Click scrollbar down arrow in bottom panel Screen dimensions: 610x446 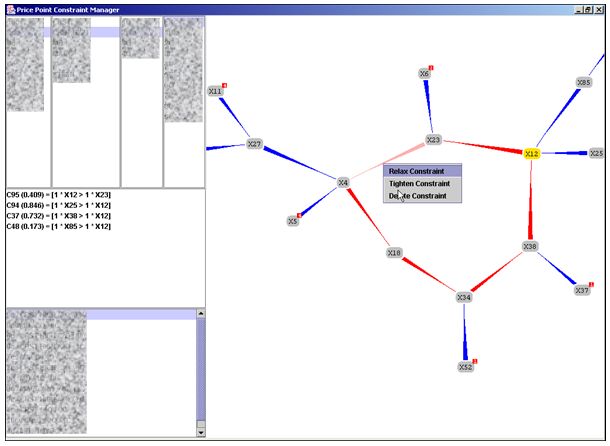click(x=200, y=432)
